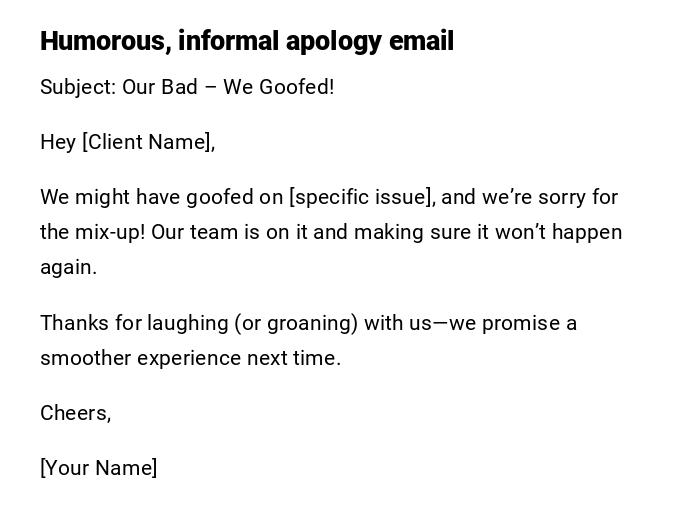Image resolution: width=700 pixels, height=530 pixels.
Task: Click the word "again." ending the first paragraph
Action: coord(68,267)
